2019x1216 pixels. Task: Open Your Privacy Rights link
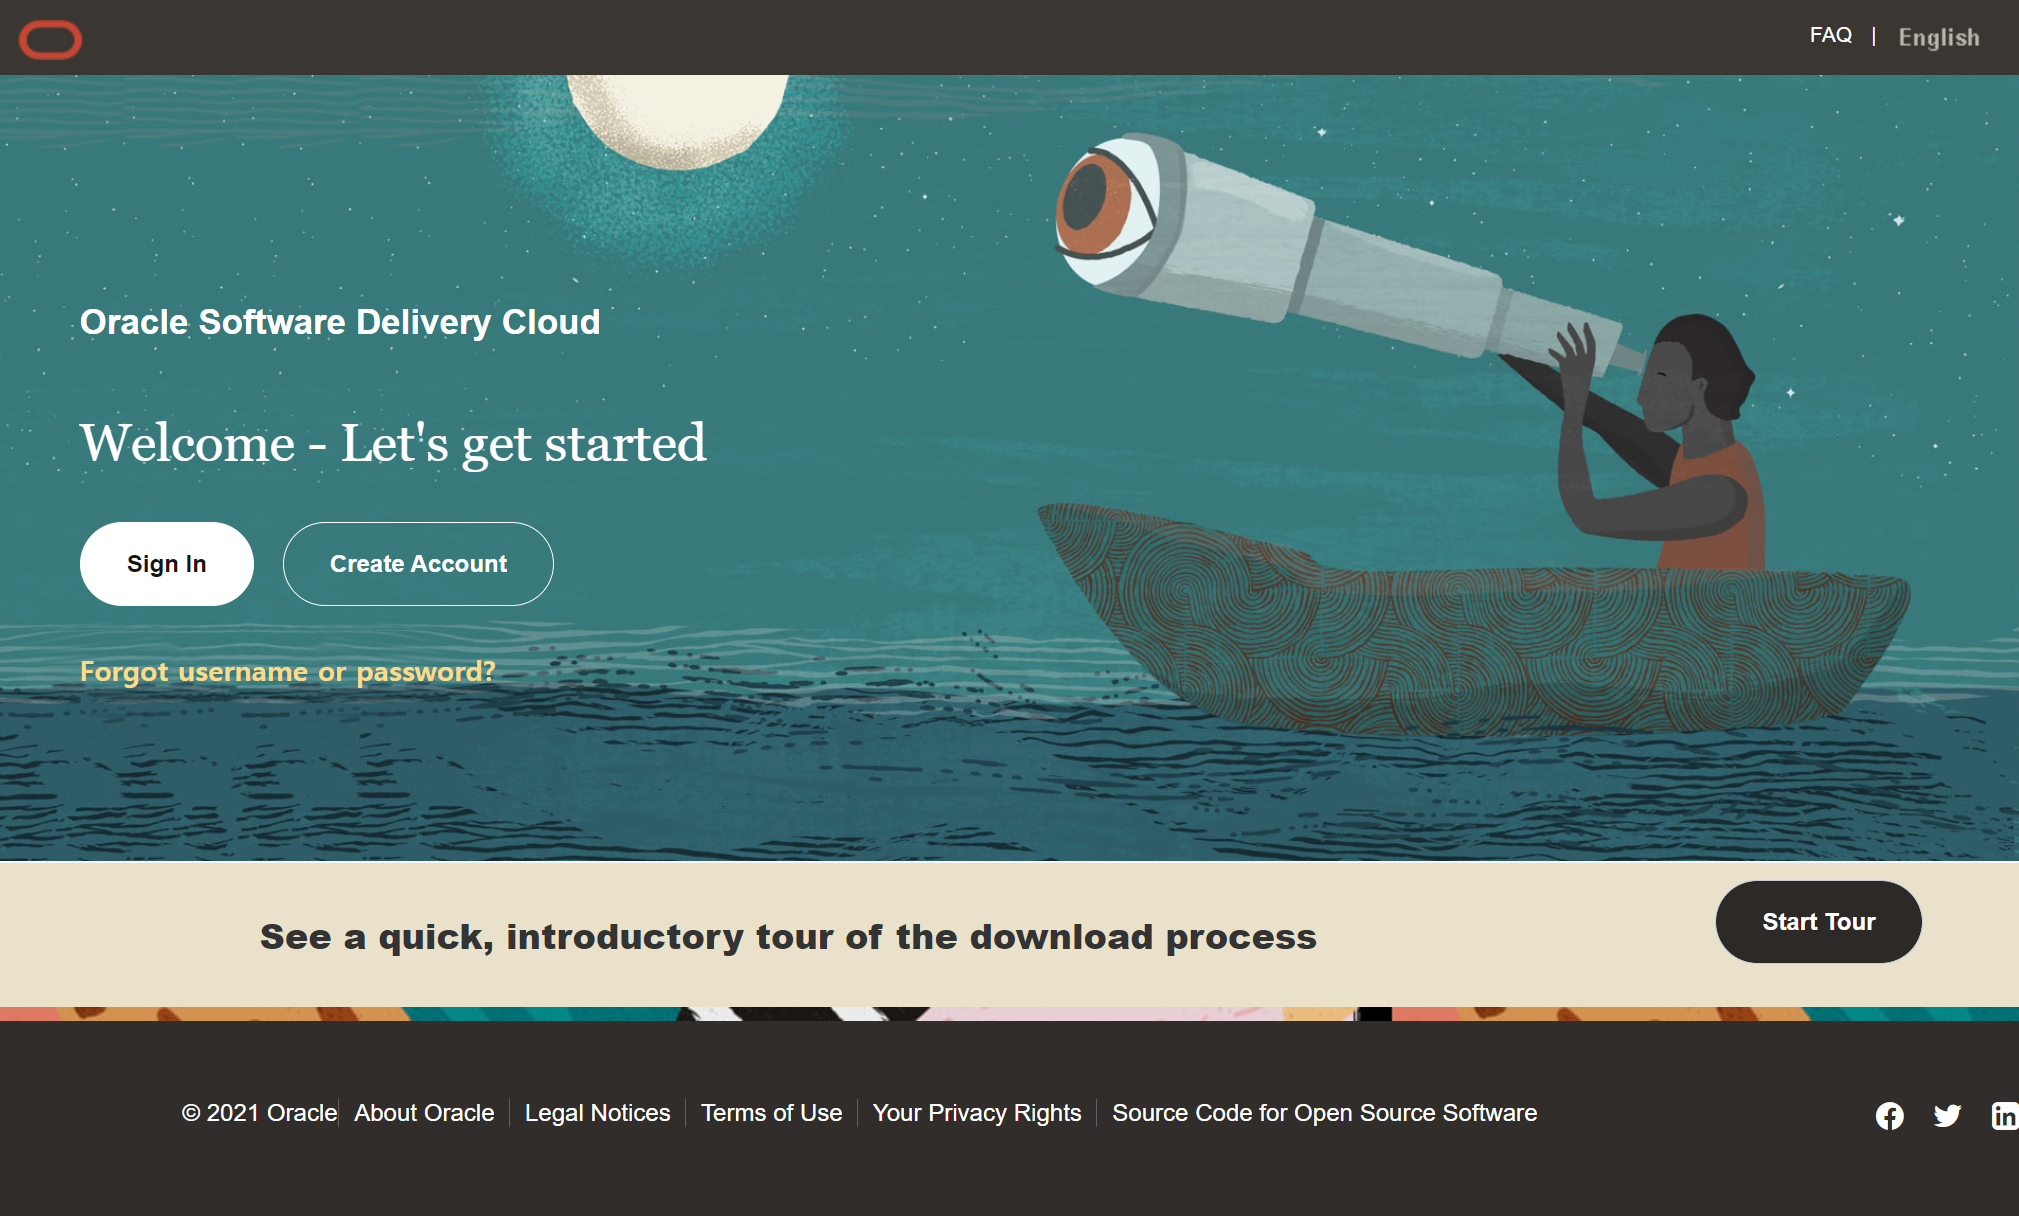[976, 1113]
